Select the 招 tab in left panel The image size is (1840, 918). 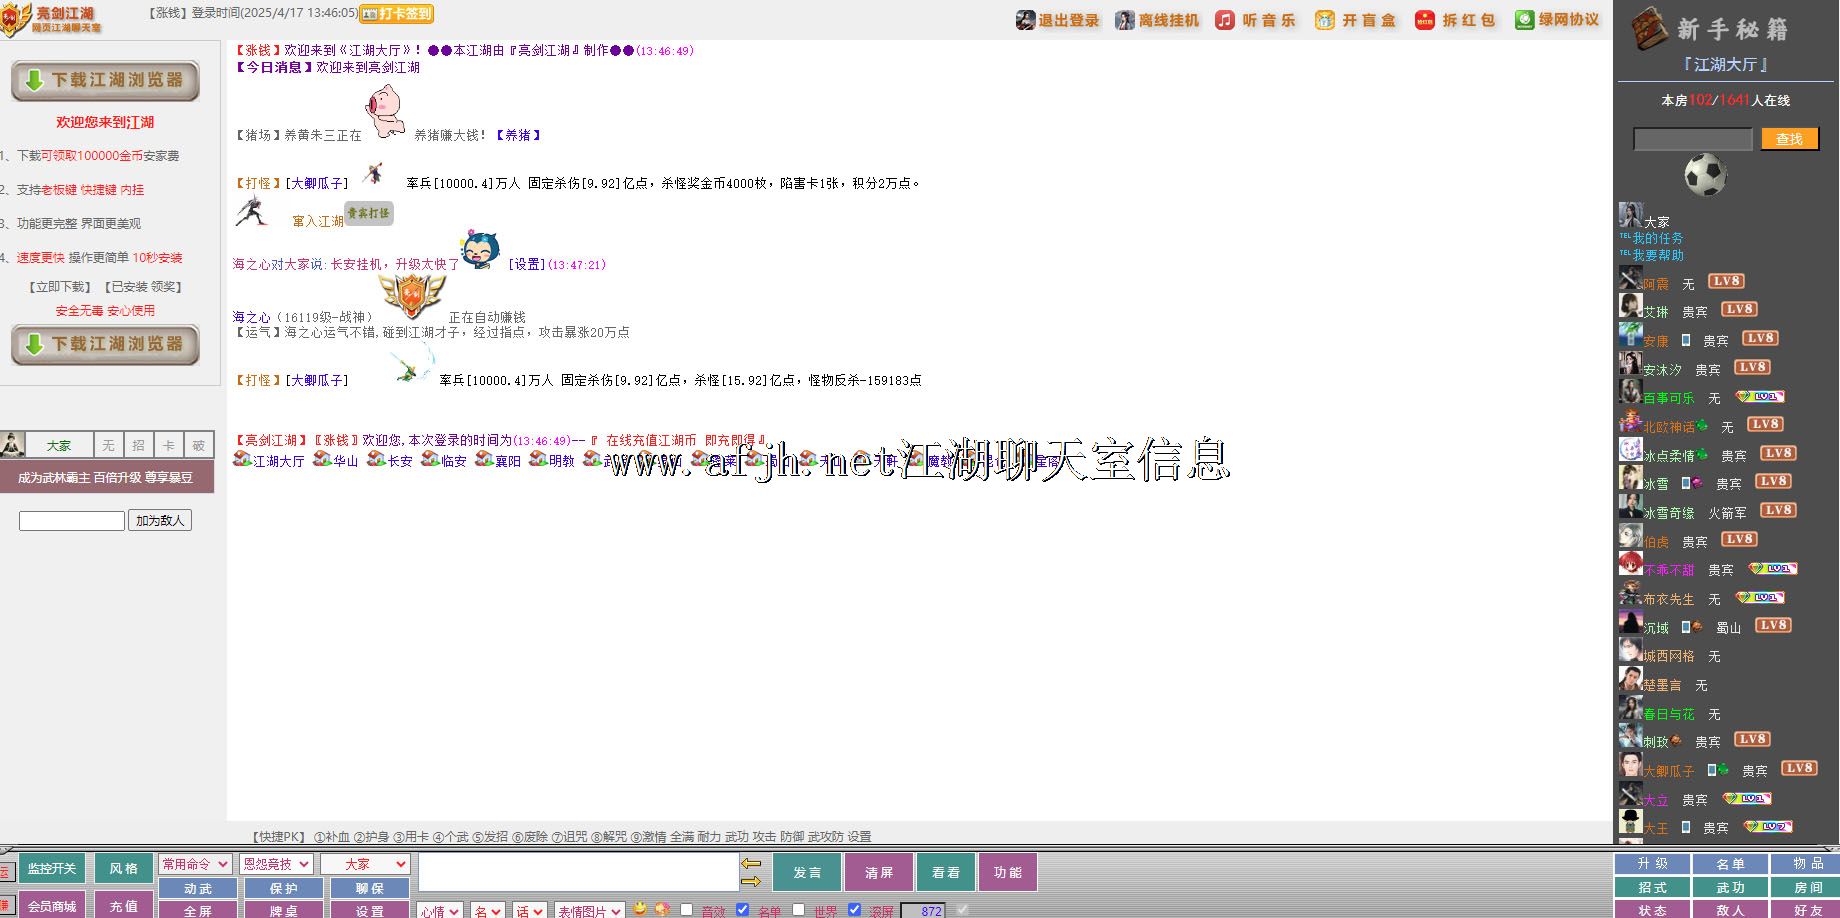click(138, 446)
